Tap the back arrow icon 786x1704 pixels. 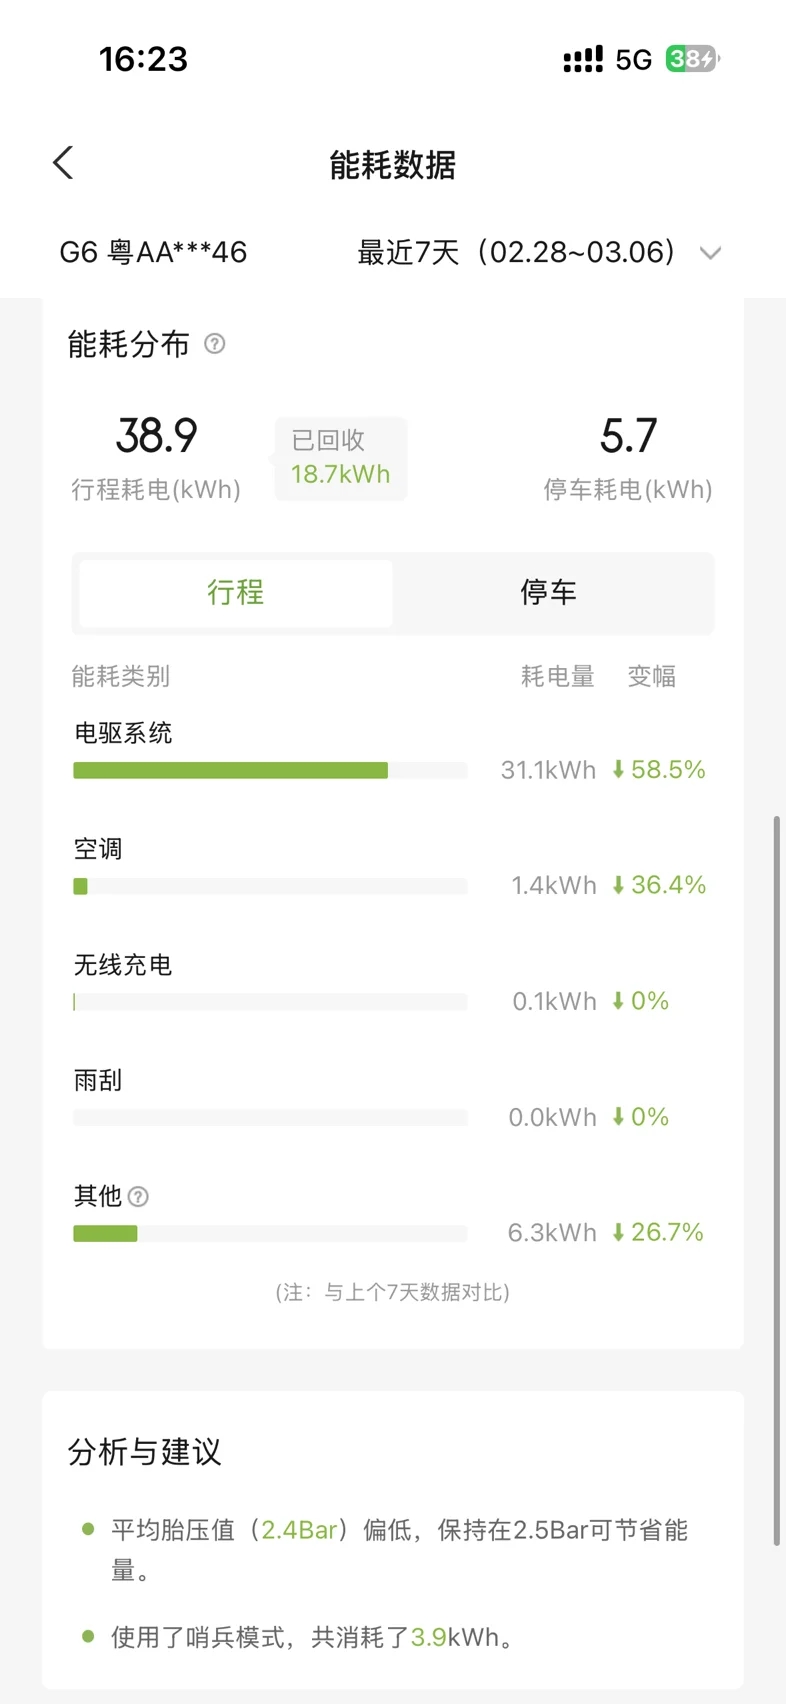click(64, 163)
